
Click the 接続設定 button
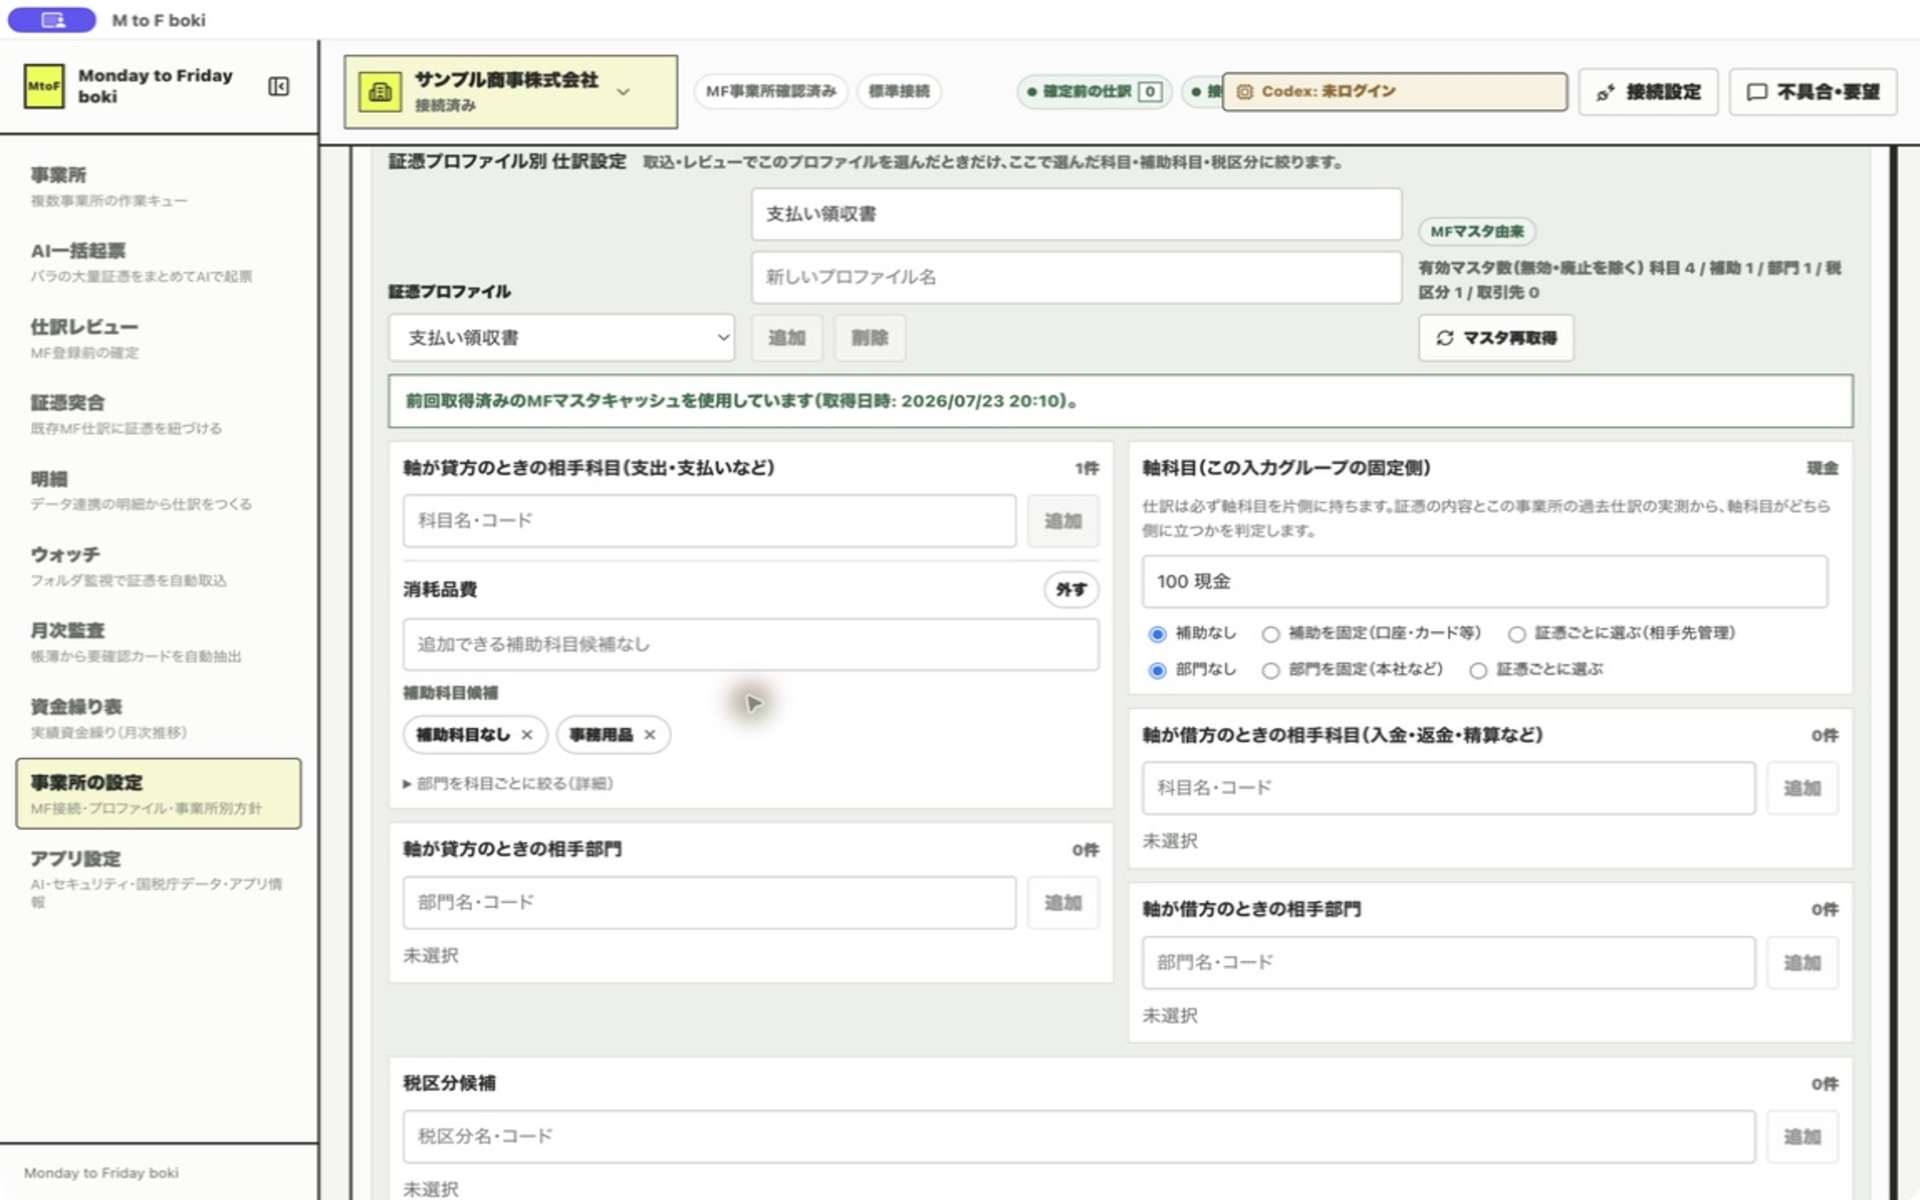point(1648,92)
